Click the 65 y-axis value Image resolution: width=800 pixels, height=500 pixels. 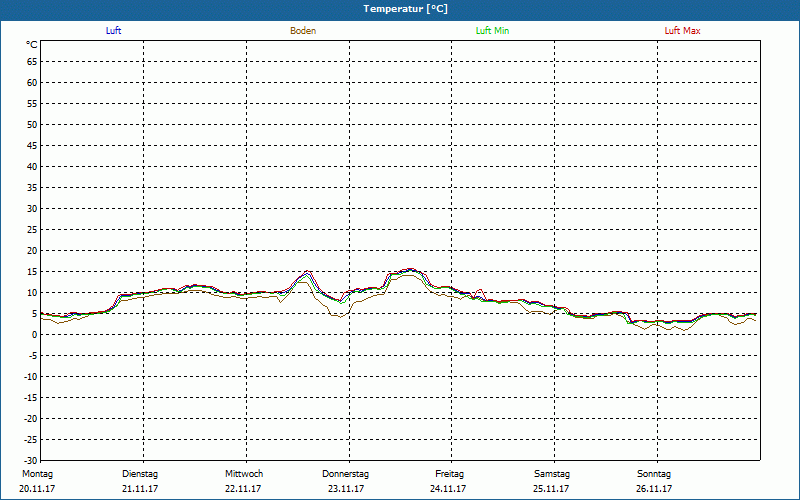coord(32,62)
